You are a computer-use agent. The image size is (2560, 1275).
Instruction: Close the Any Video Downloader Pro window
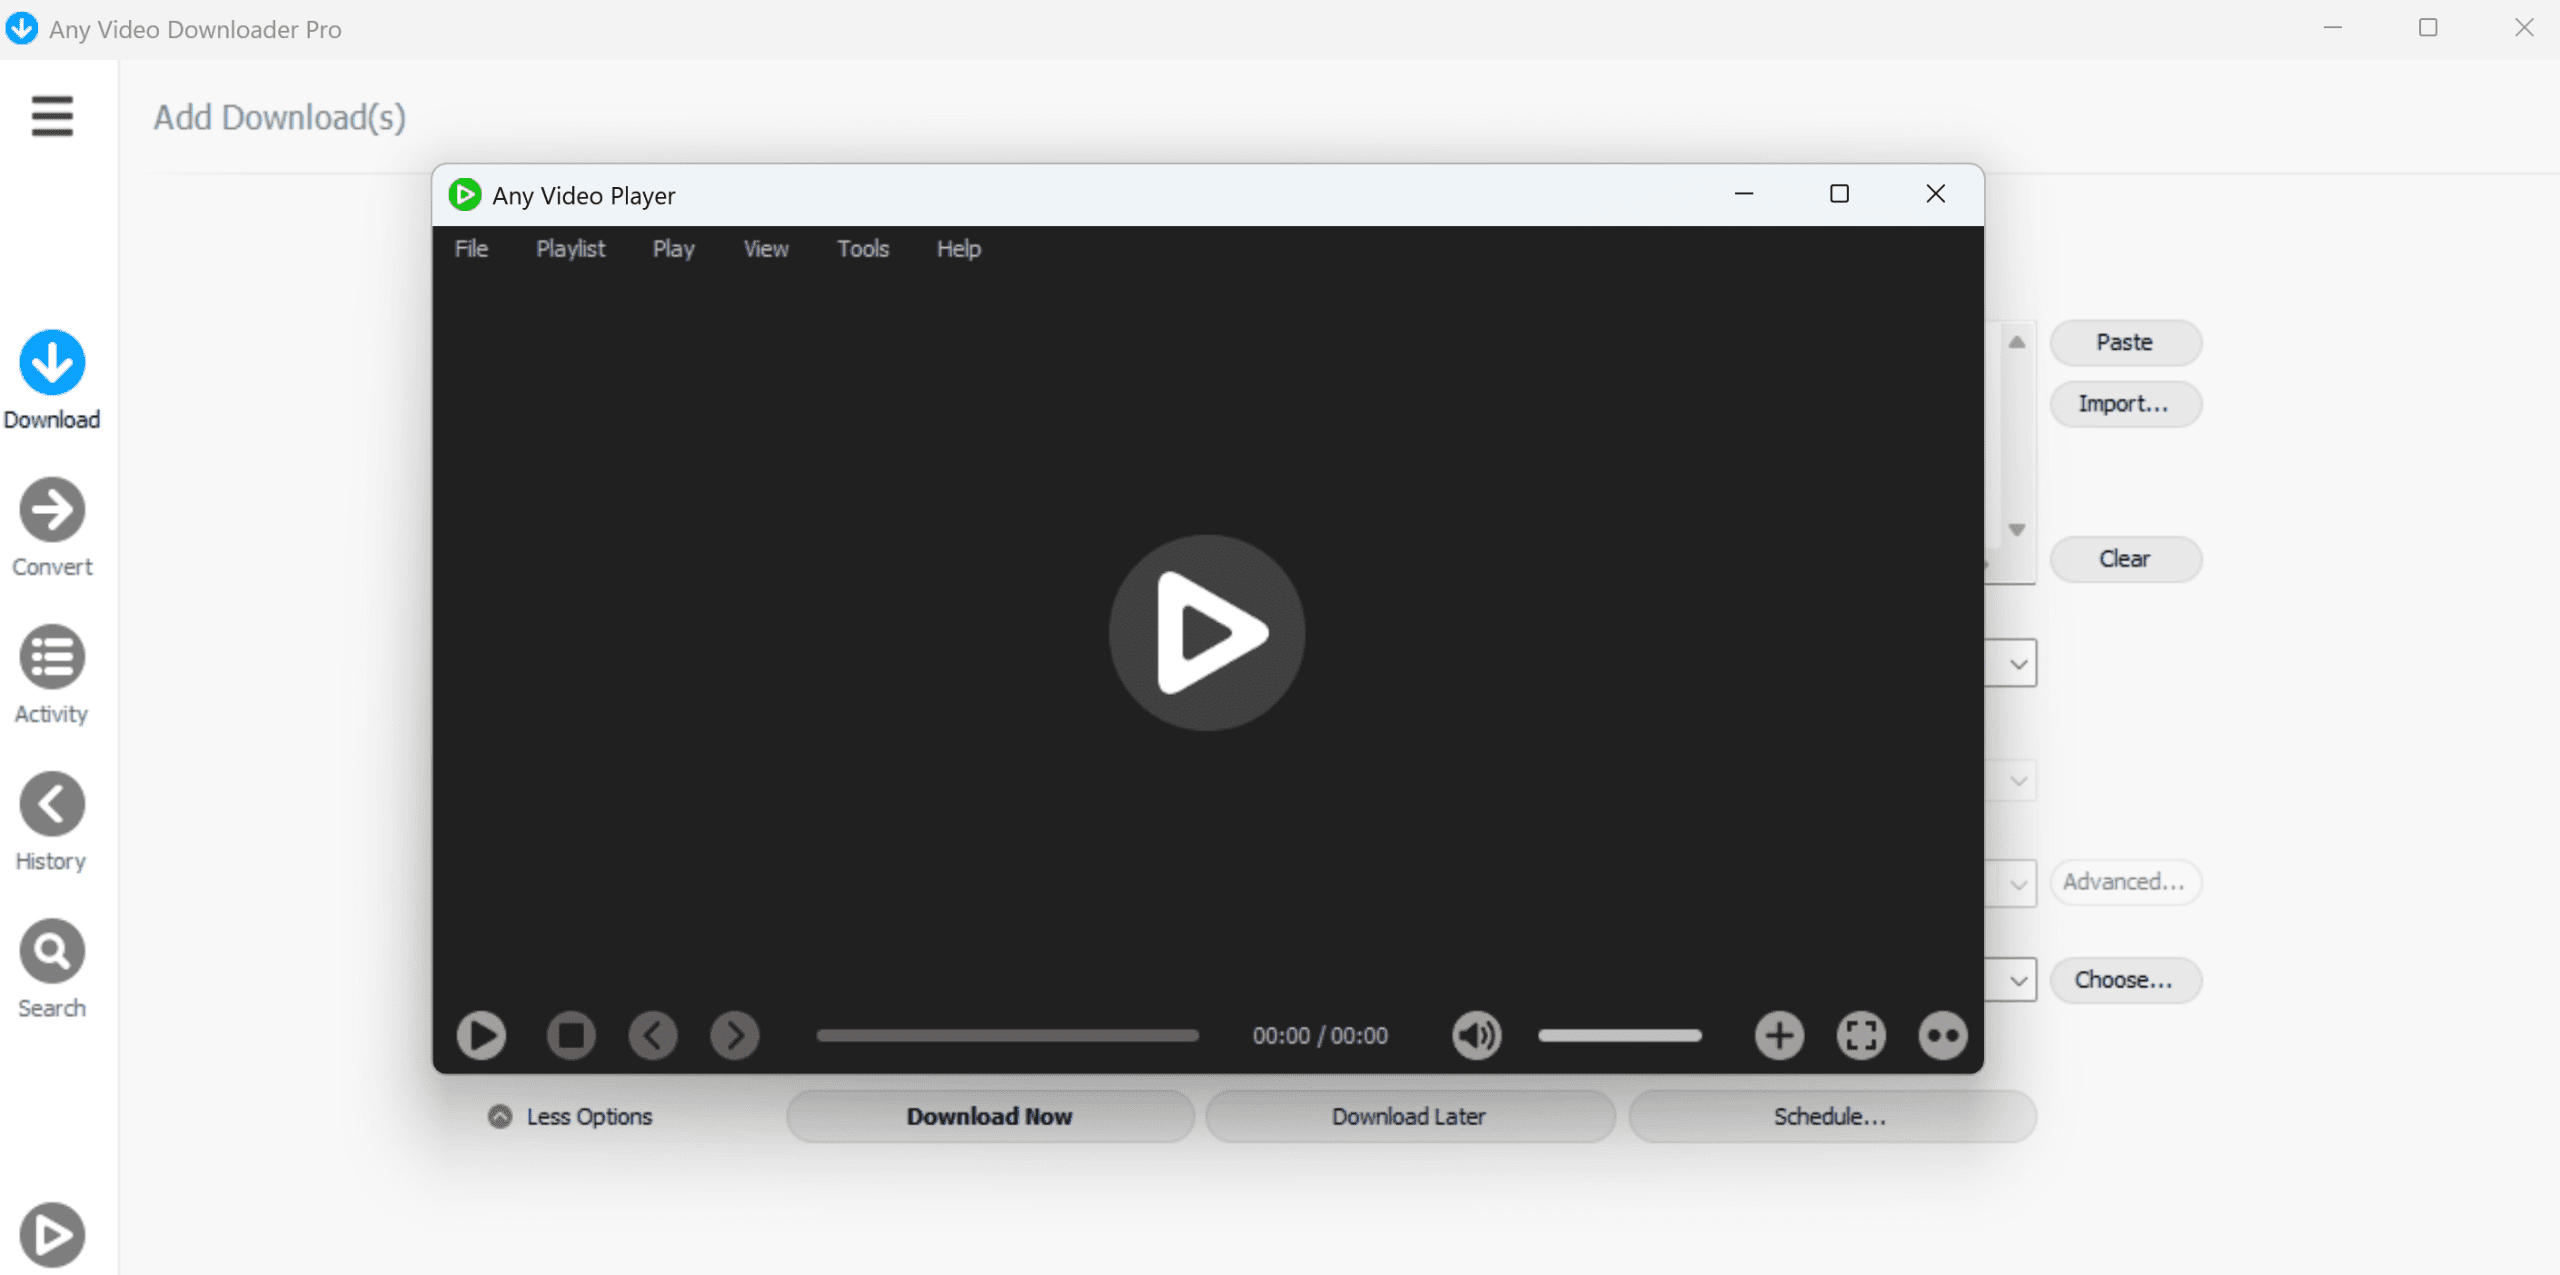2524,28
